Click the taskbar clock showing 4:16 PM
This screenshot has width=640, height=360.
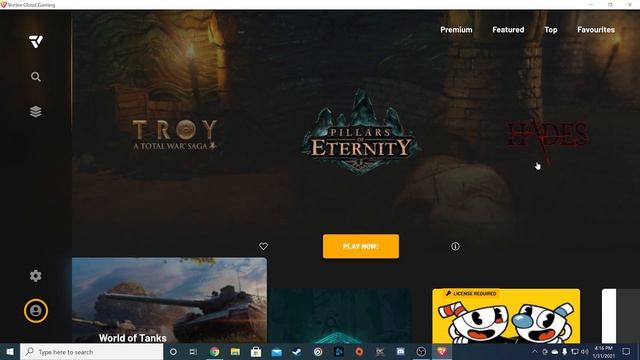(x=604, y=352)
